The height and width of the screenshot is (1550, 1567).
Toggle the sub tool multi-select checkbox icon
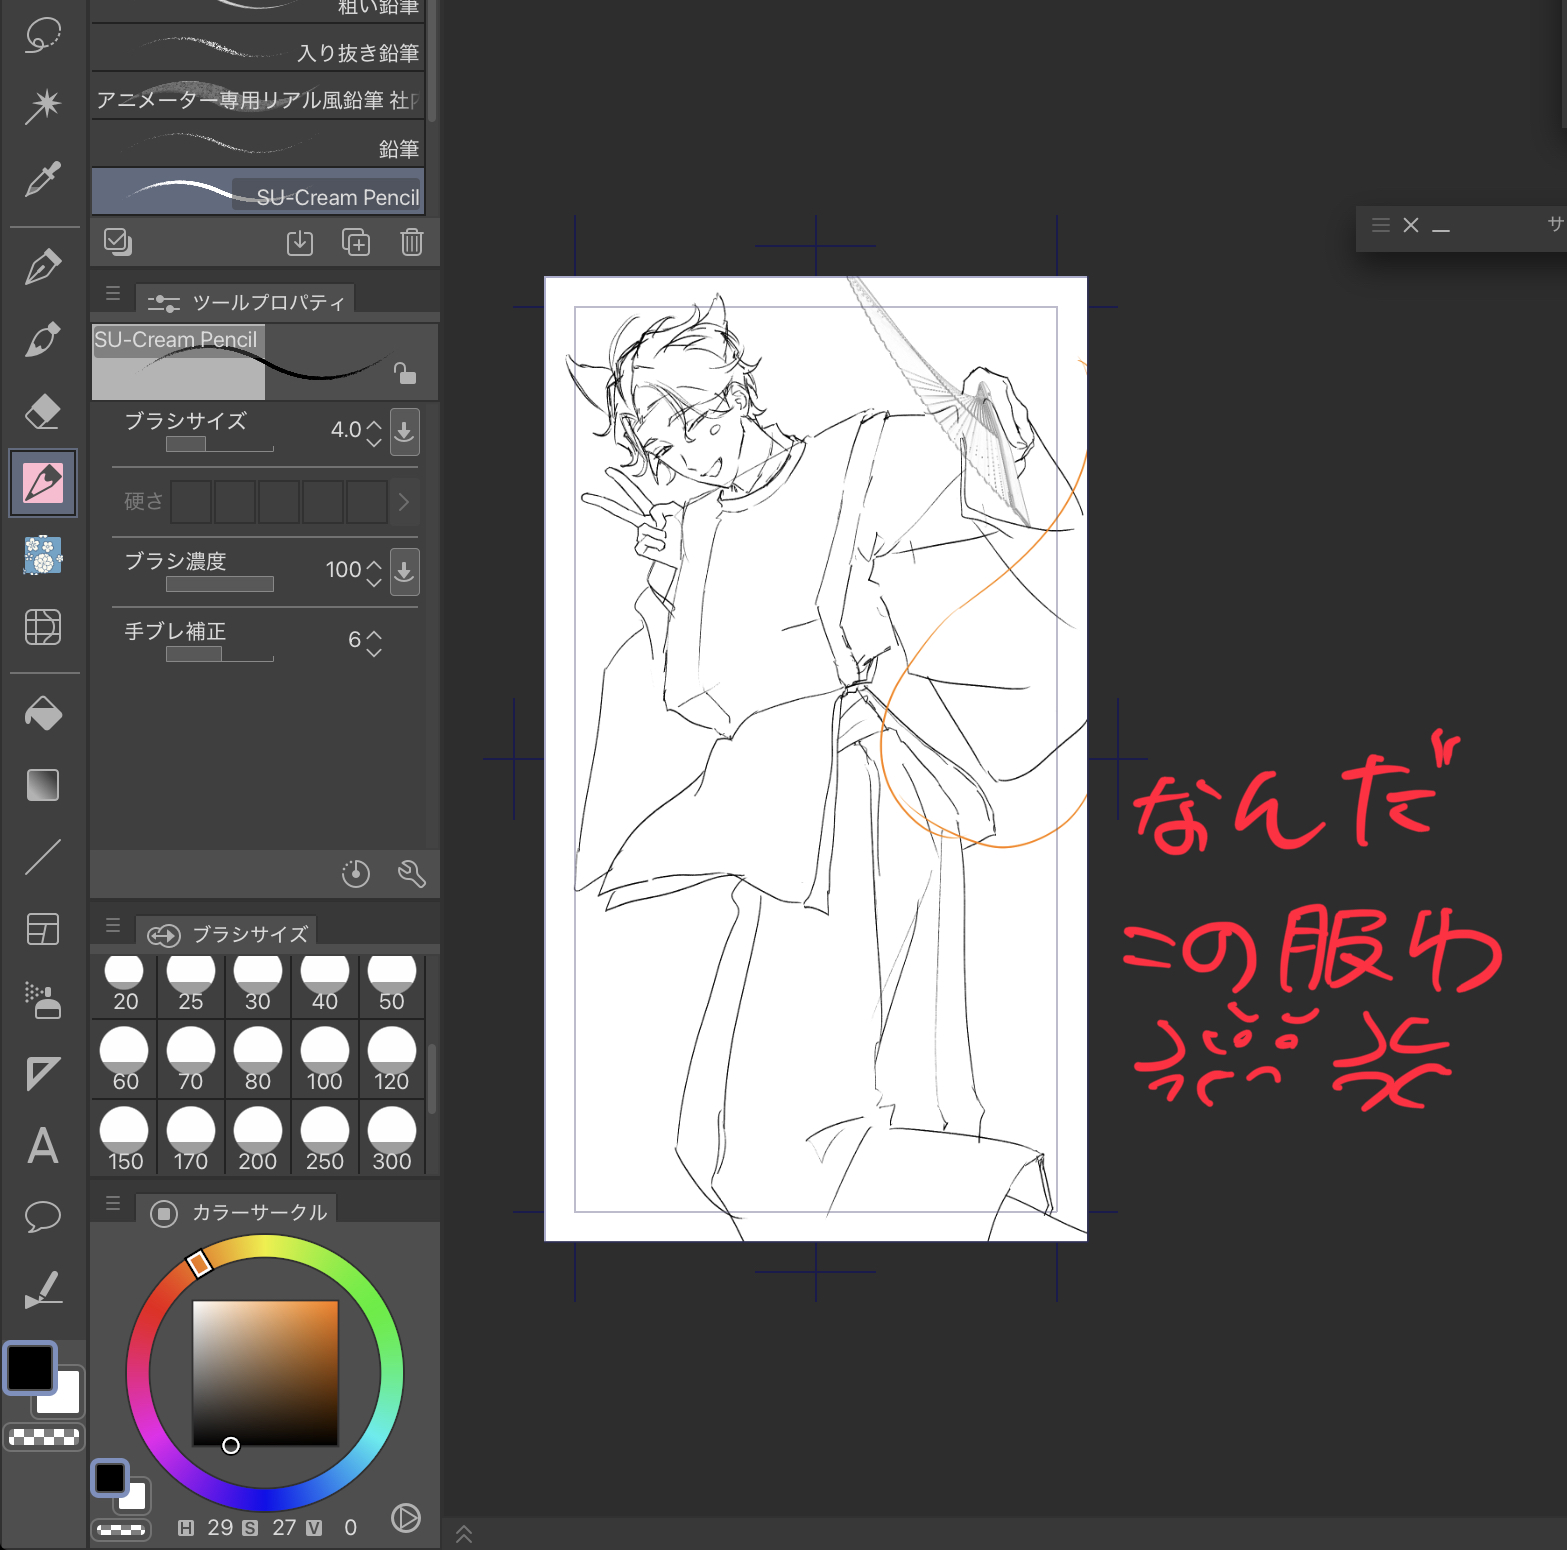point(118,242)
